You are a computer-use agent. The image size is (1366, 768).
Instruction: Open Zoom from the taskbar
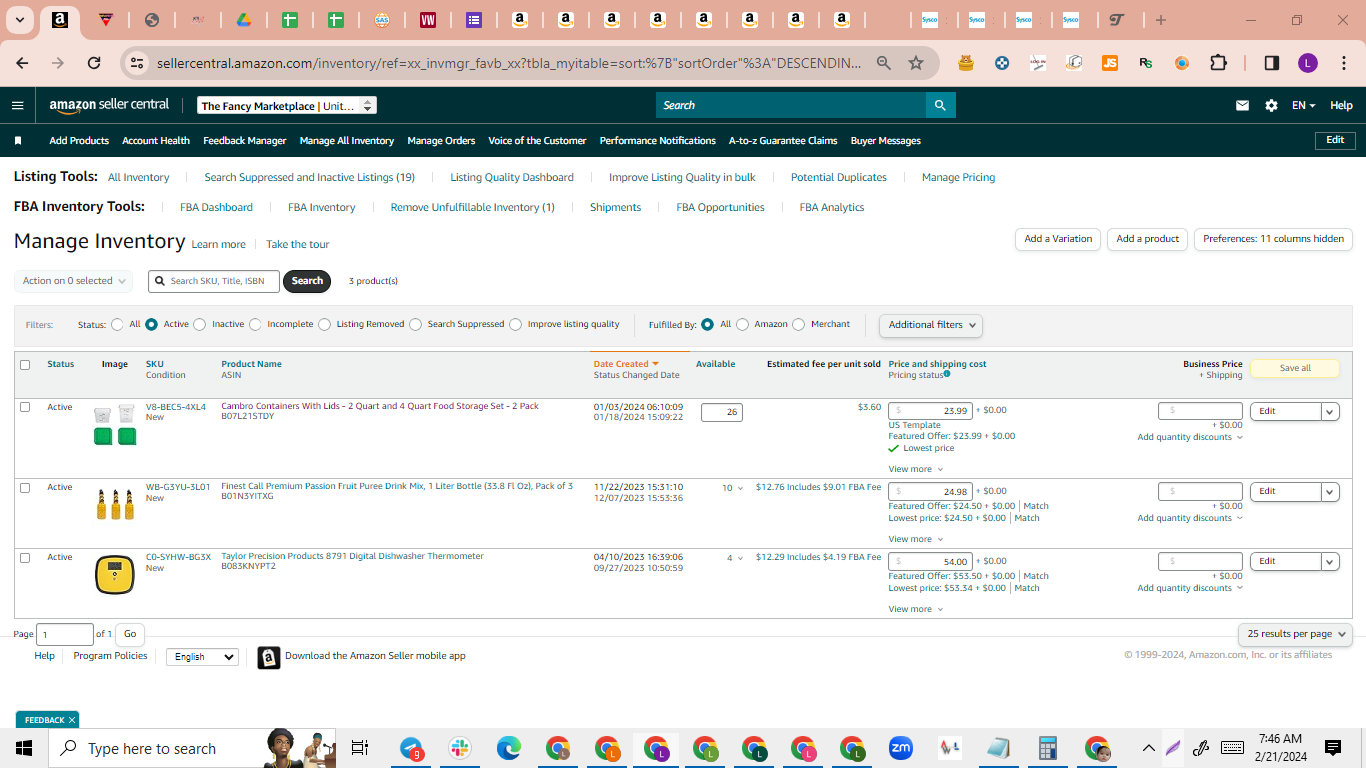[x=901, y=748]
